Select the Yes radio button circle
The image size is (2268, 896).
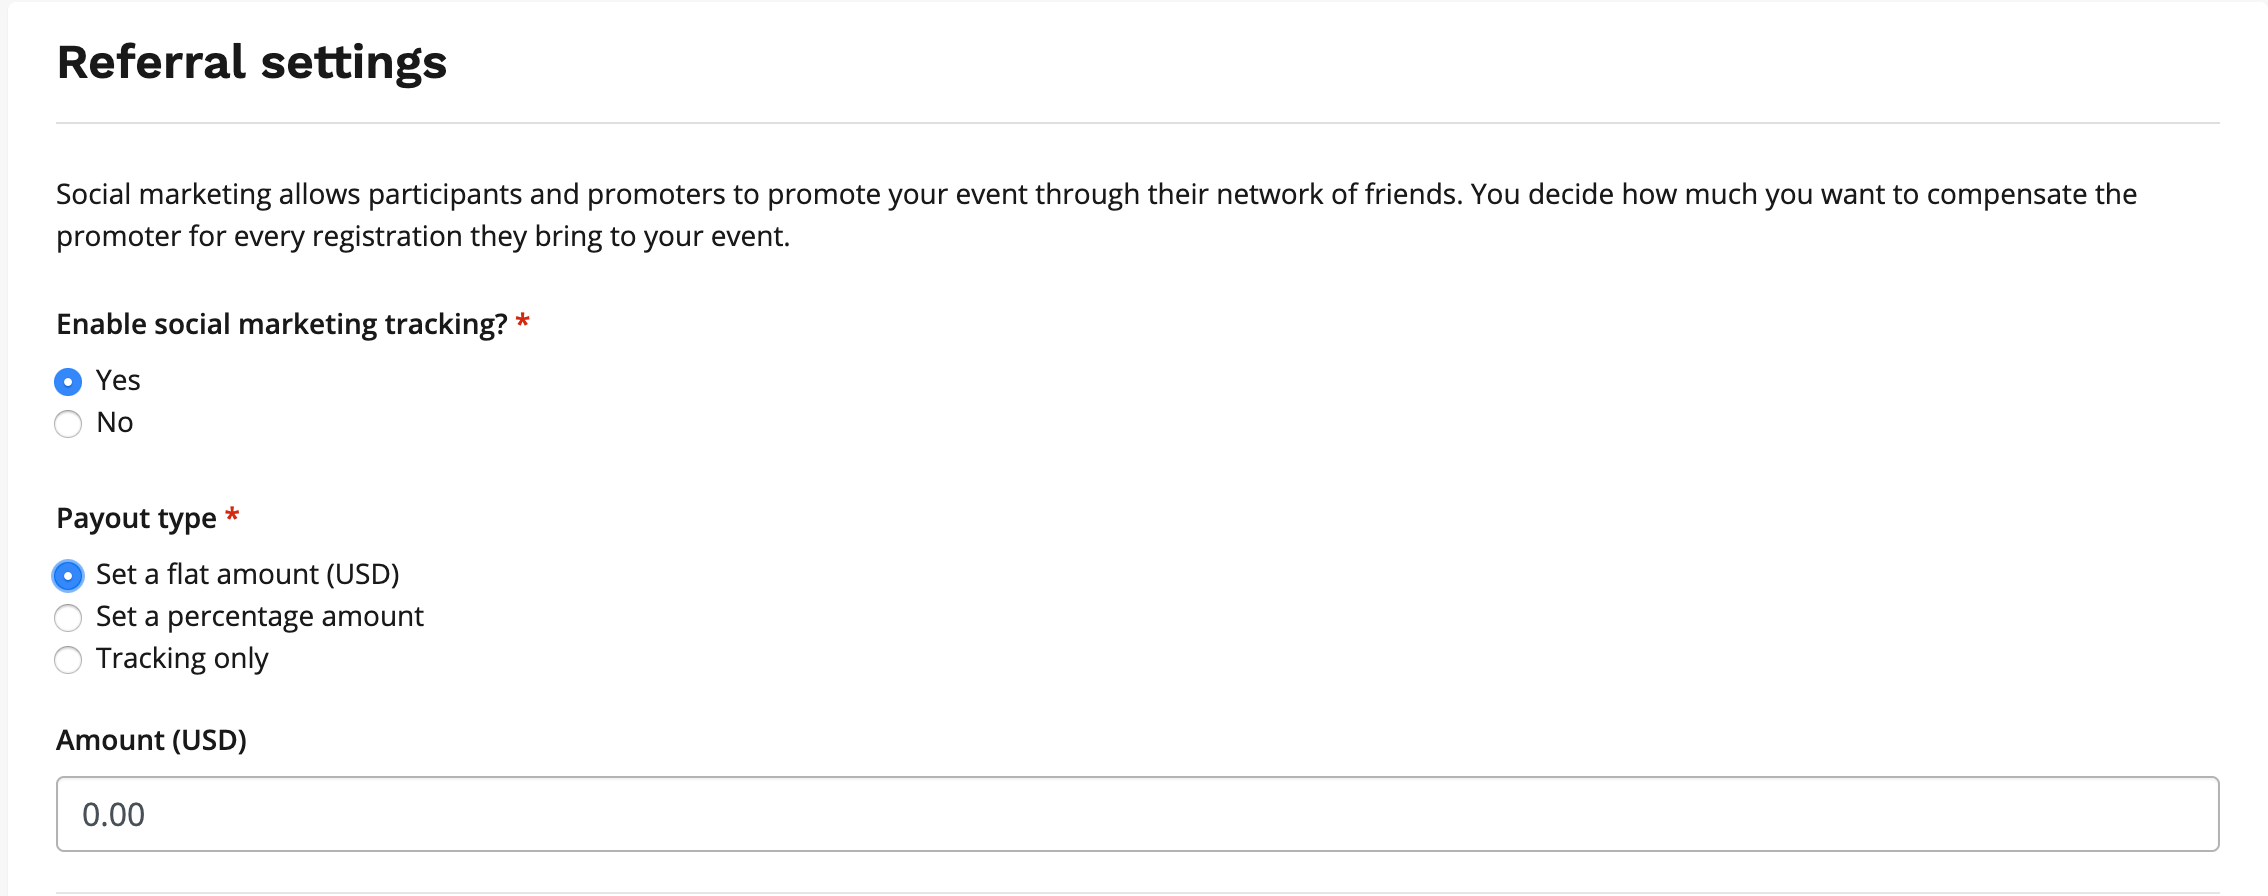[68, 382]
